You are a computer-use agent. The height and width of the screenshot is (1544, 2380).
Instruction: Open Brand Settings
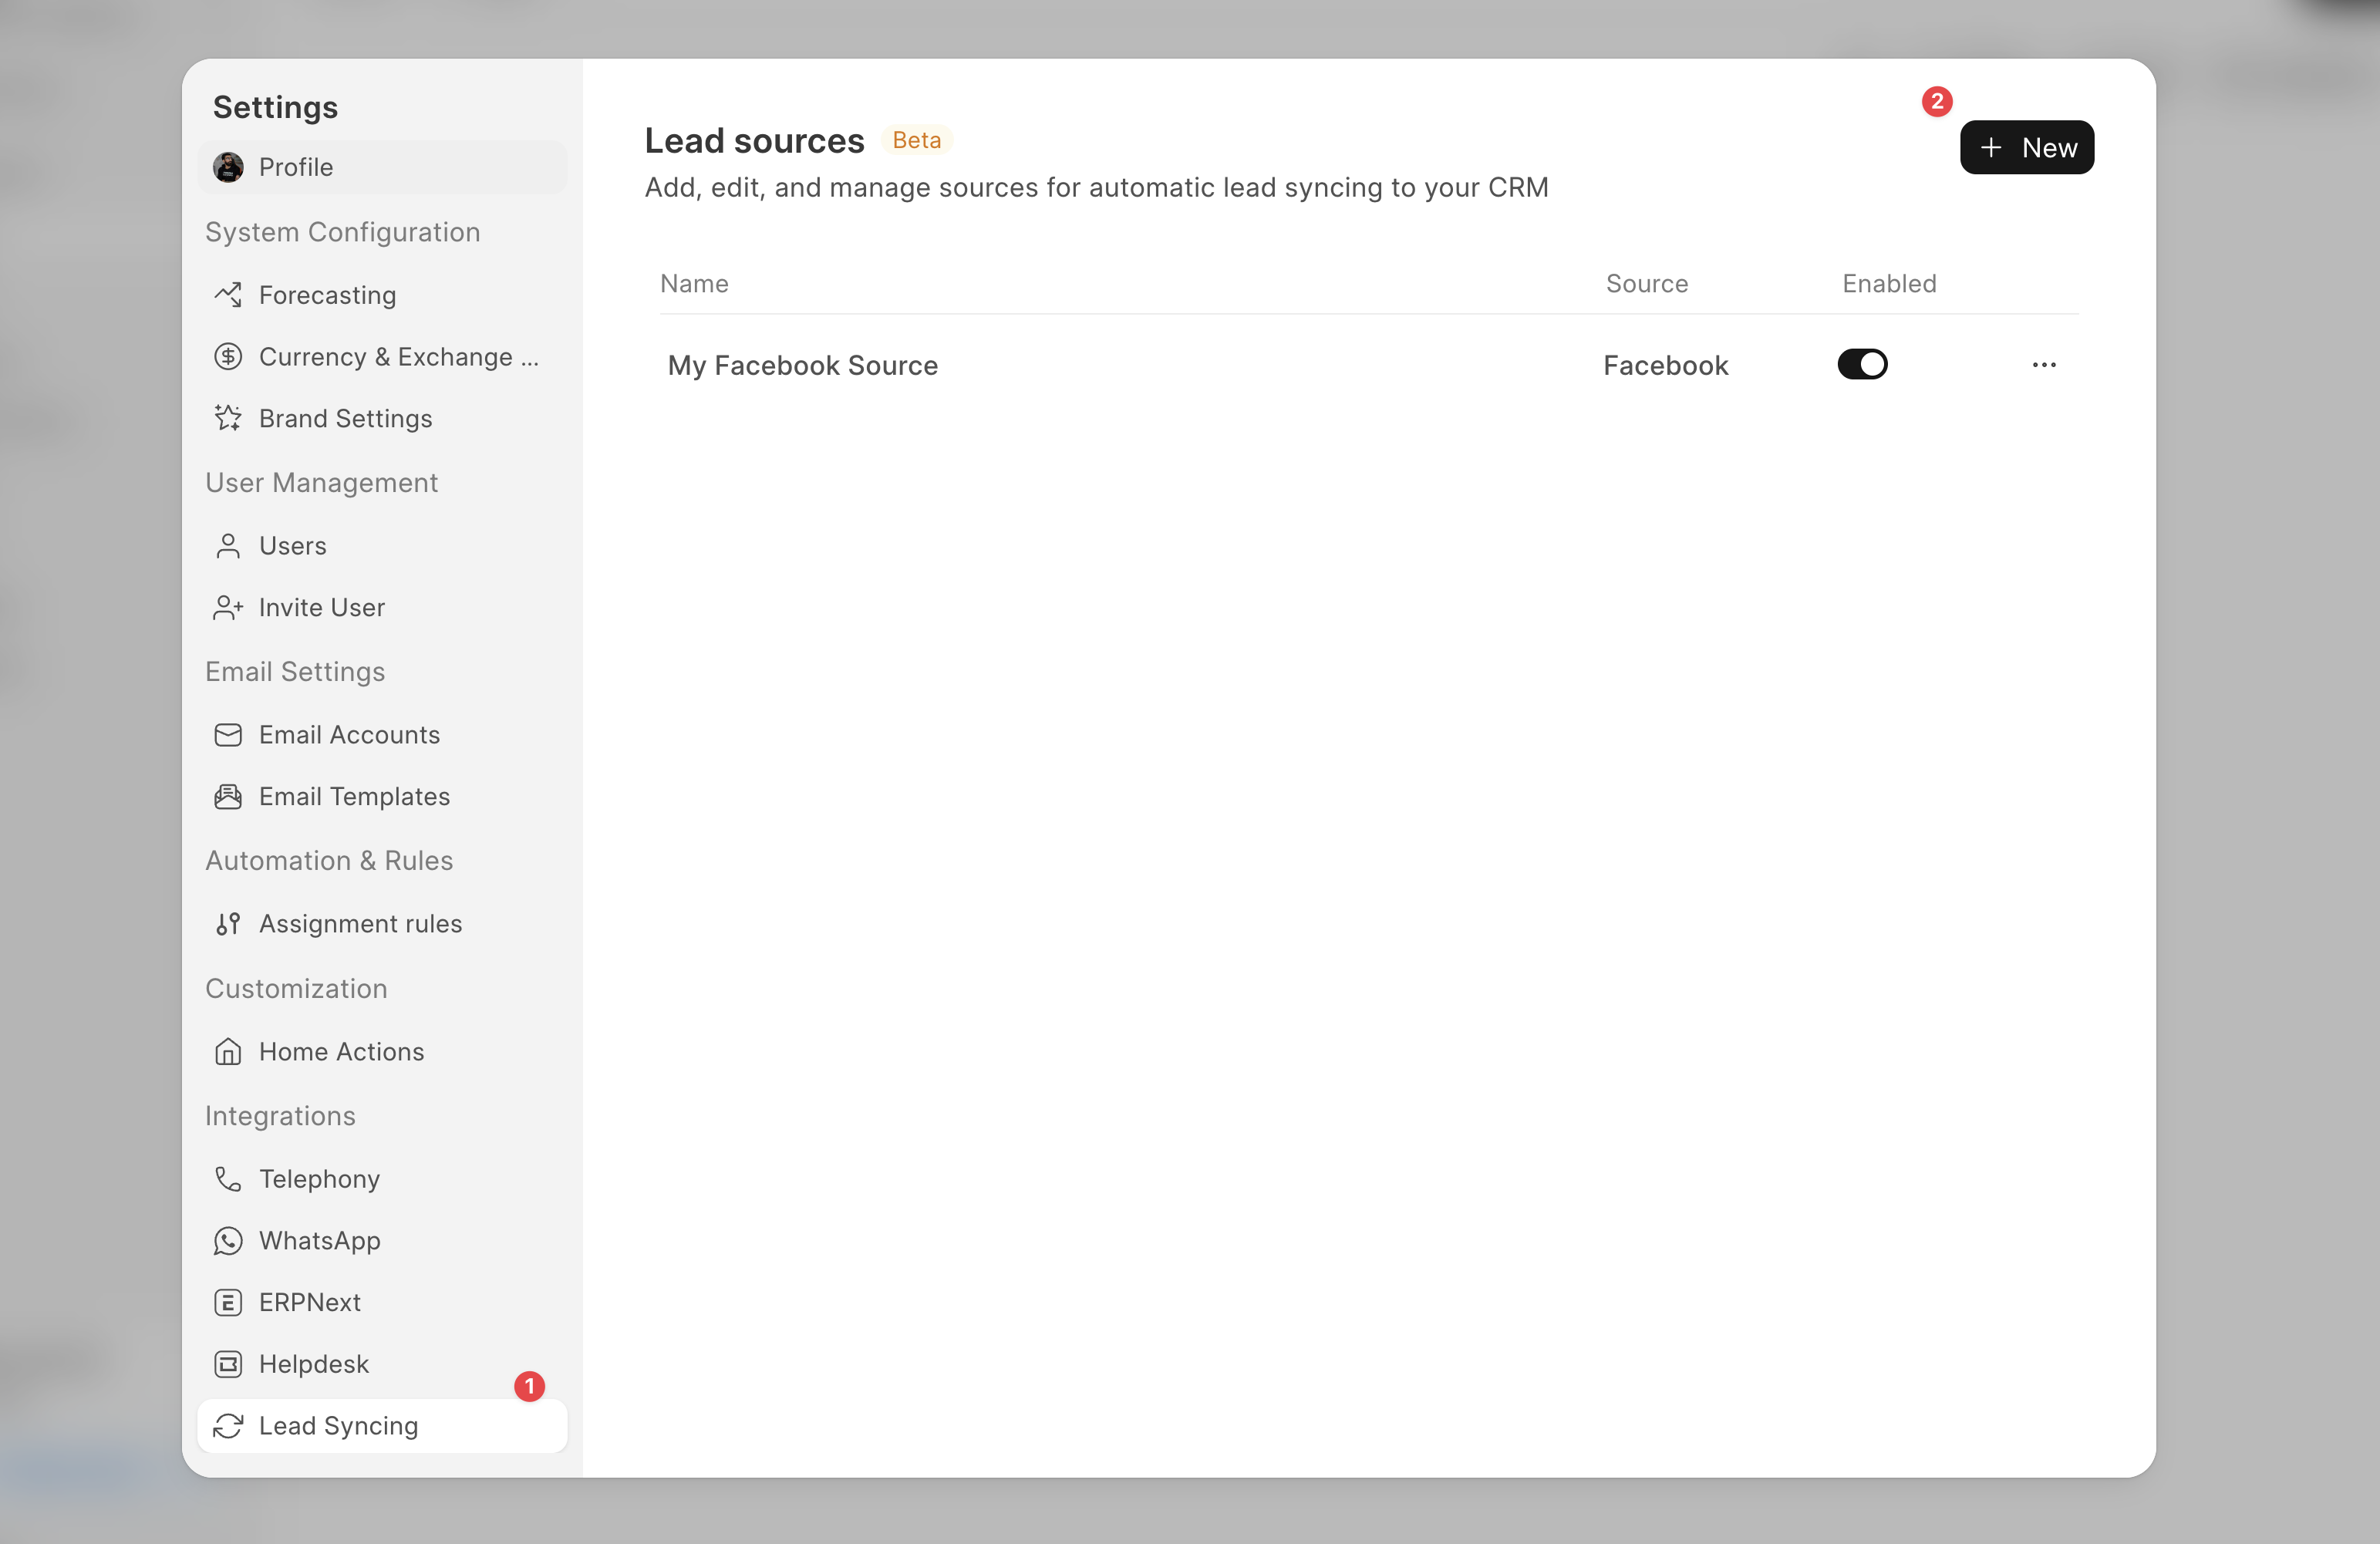click(x=345, y=418)
